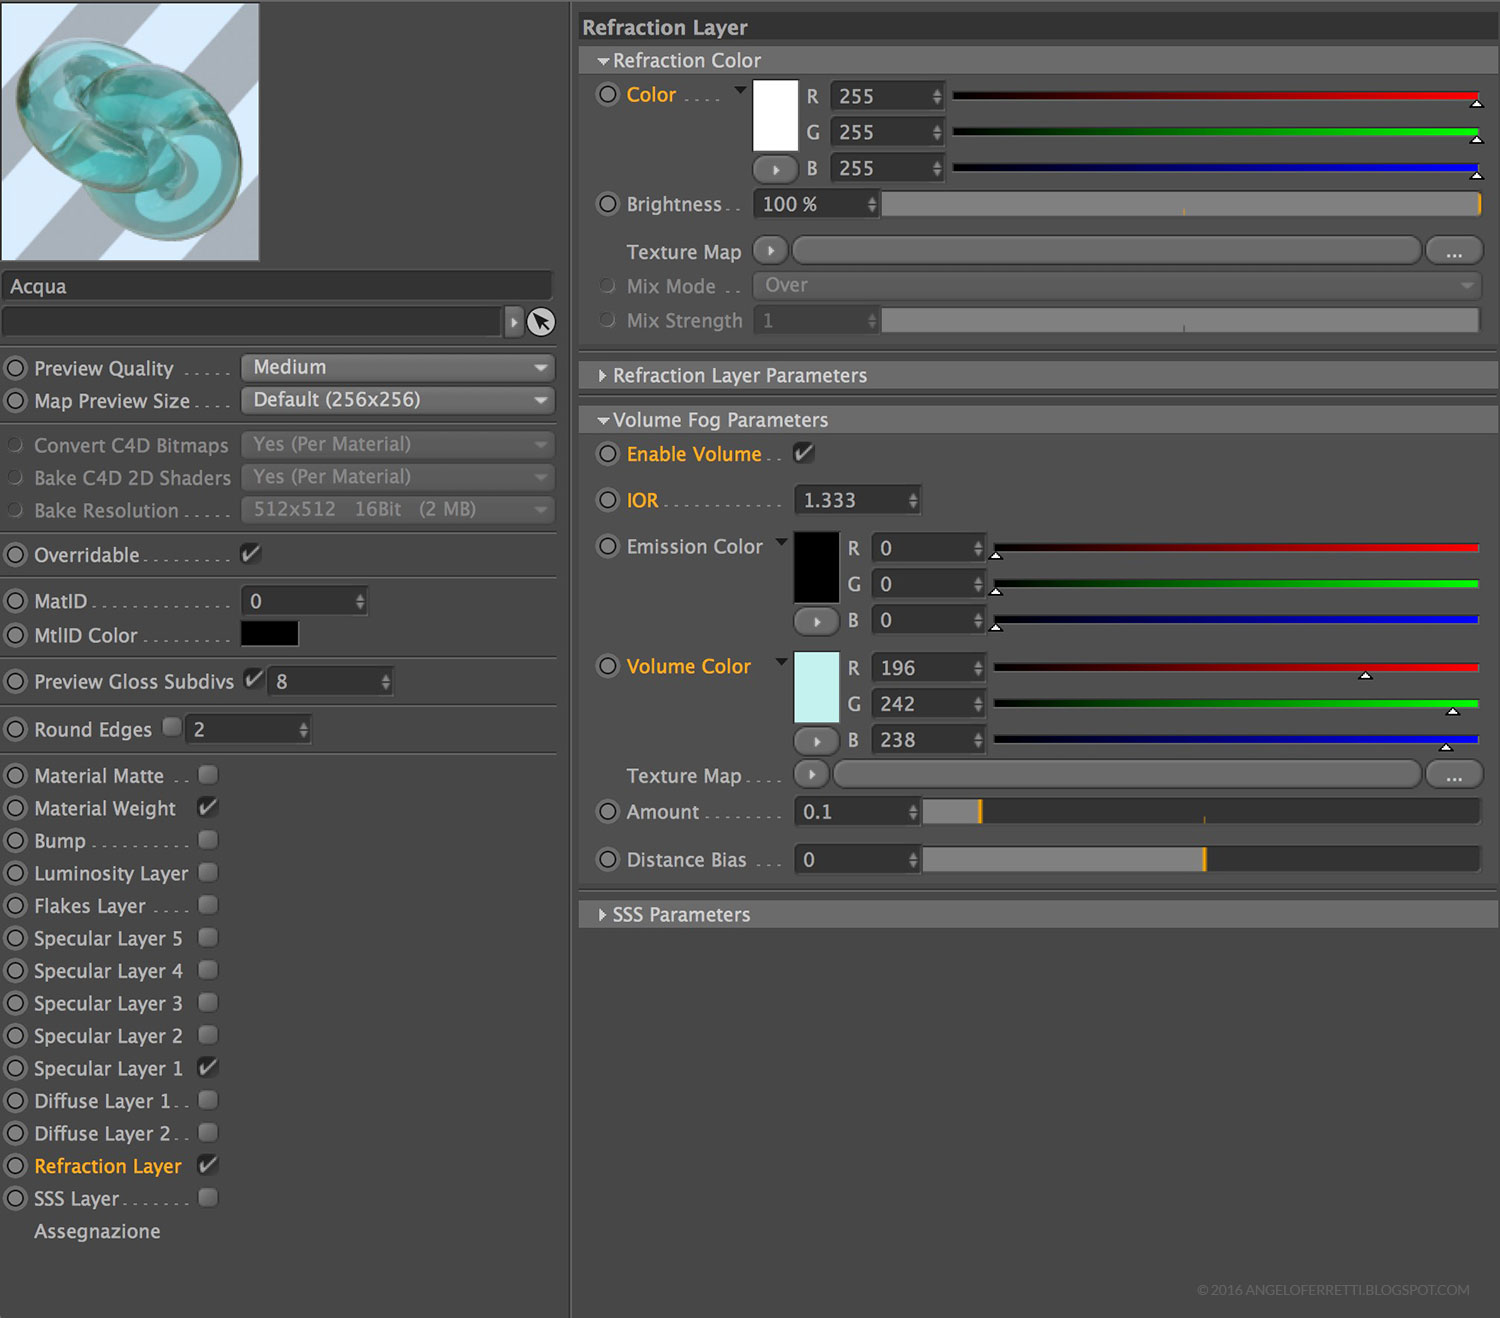Screen dimensions: 1500x1318
Task: Expand Refraction Layer Parameters section
Action: (602, 376)
